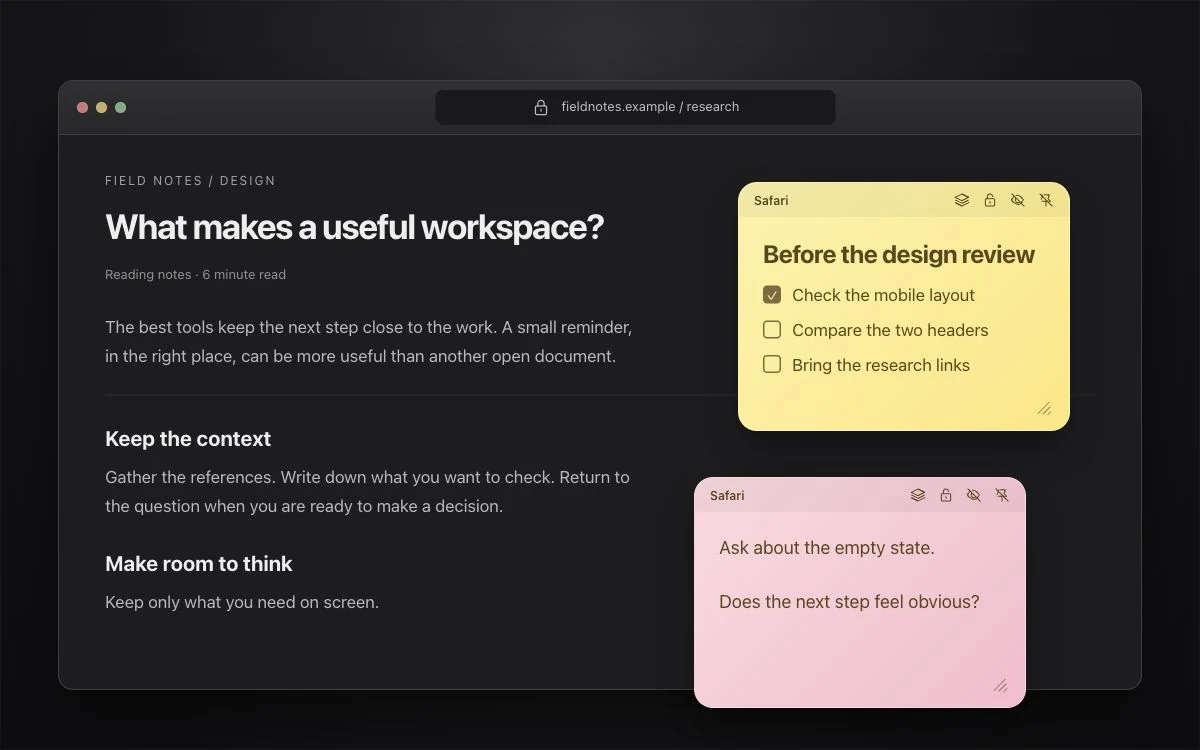Click the resize grip on the pink note
The image size is (1200, 750).
pyautogui.click(x=1000, y=685)
